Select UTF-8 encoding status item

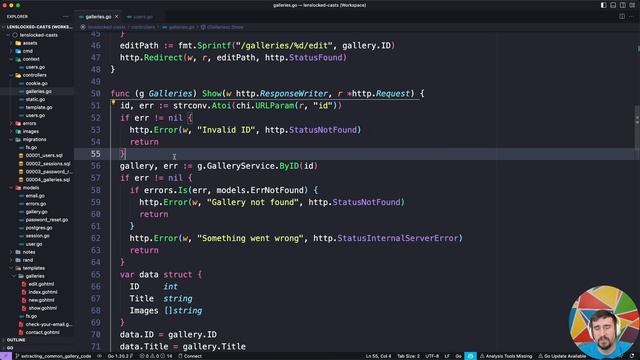432,356
